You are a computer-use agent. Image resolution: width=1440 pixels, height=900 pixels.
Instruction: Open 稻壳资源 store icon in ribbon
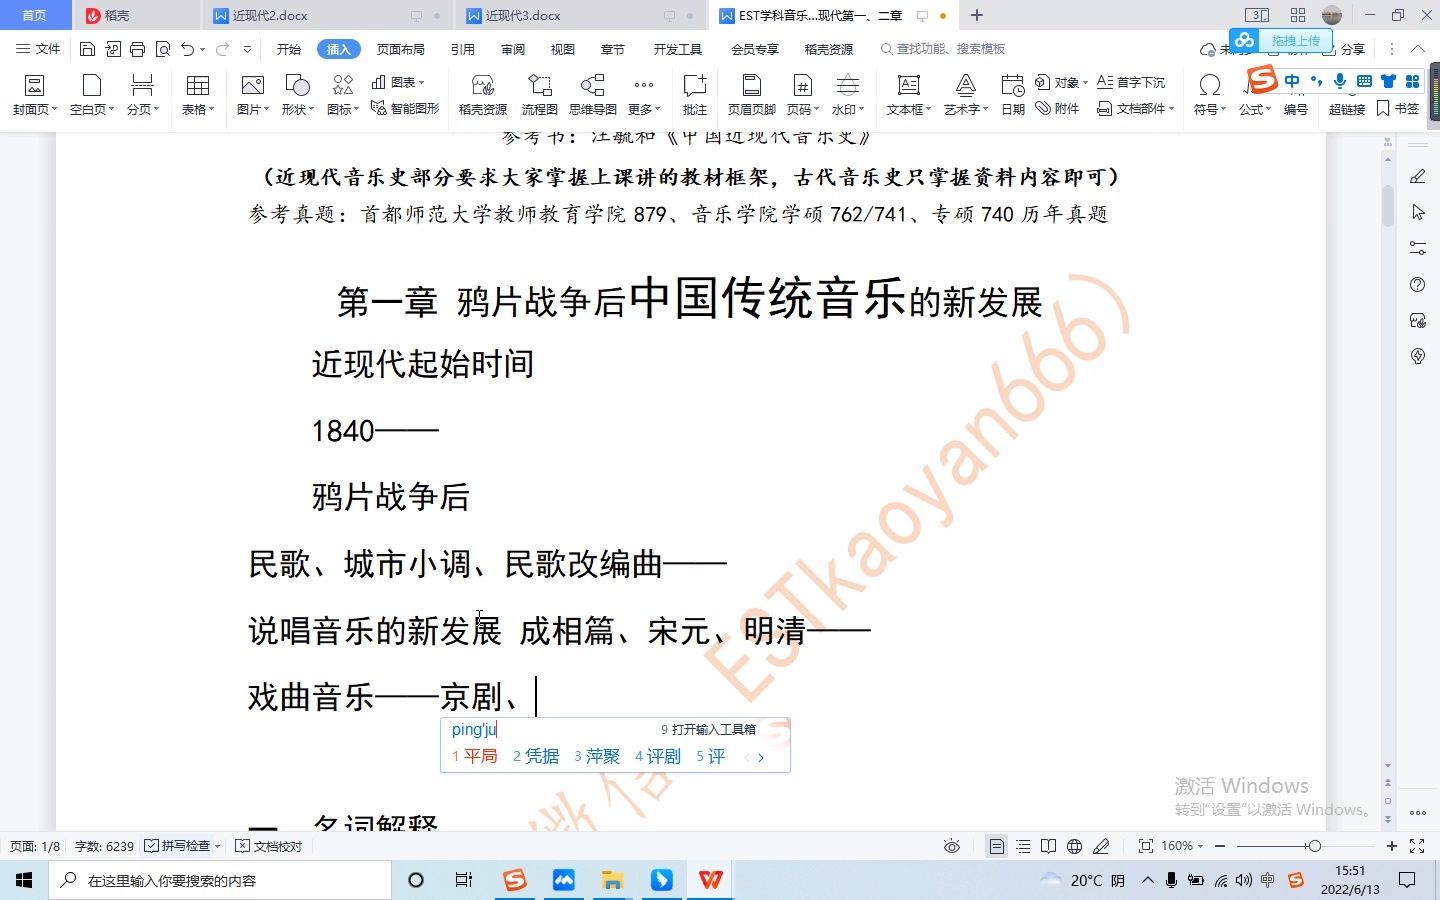(x=483, y=95)
